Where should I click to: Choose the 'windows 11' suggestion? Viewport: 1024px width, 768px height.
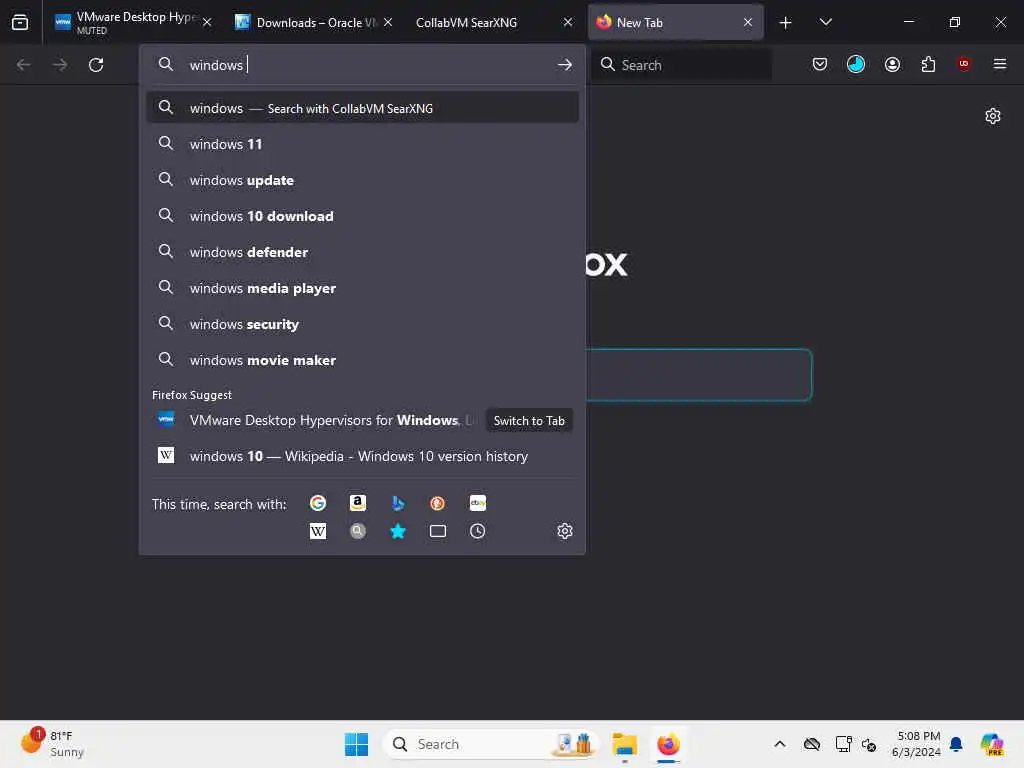[x=362, y=144]
